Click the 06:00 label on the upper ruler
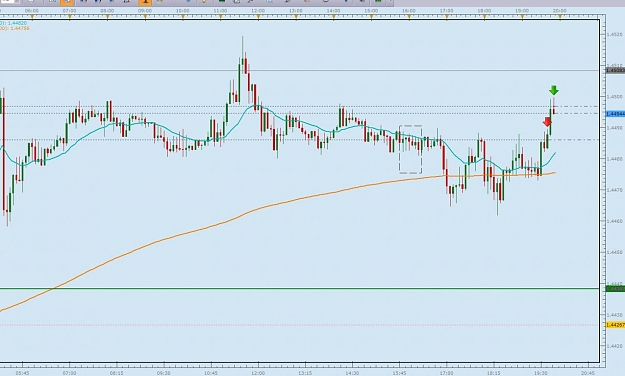Viewport: 625px width, 376px height. (x=32, y=11)
